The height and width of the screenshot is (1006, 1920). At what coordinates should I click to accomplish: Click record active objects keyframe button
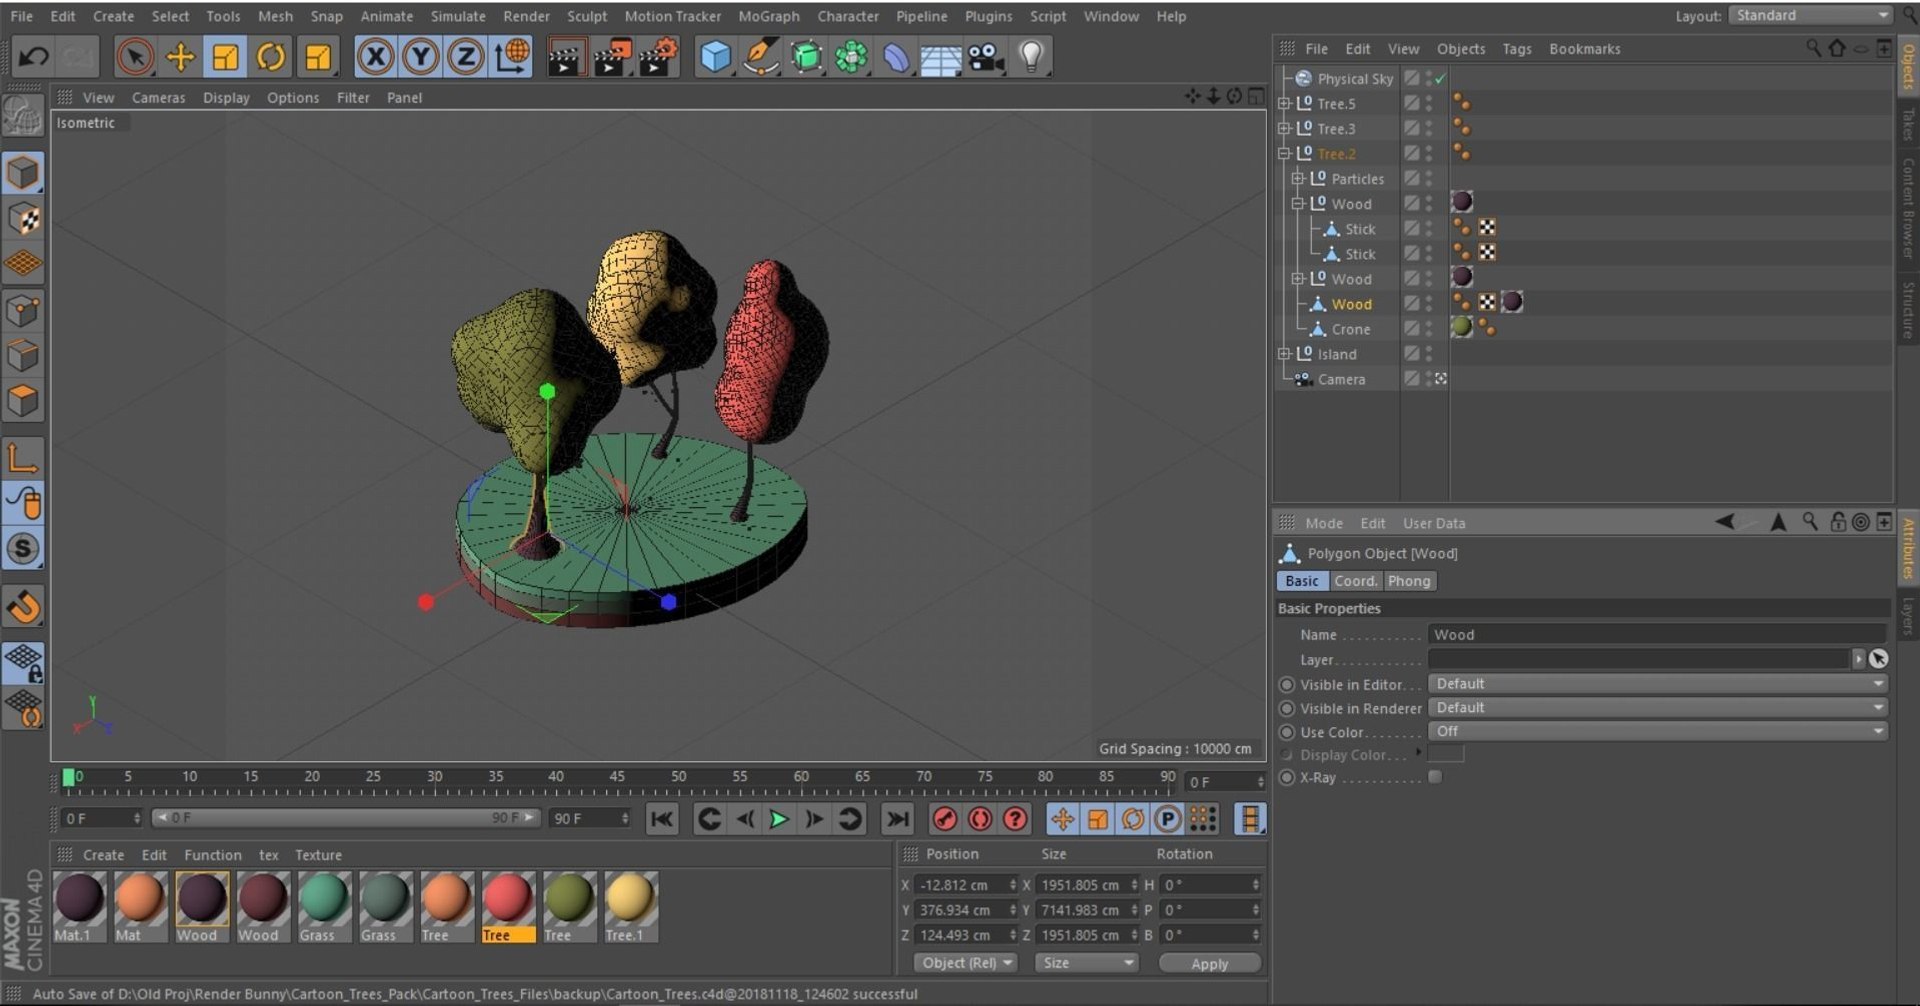[945, 819]
